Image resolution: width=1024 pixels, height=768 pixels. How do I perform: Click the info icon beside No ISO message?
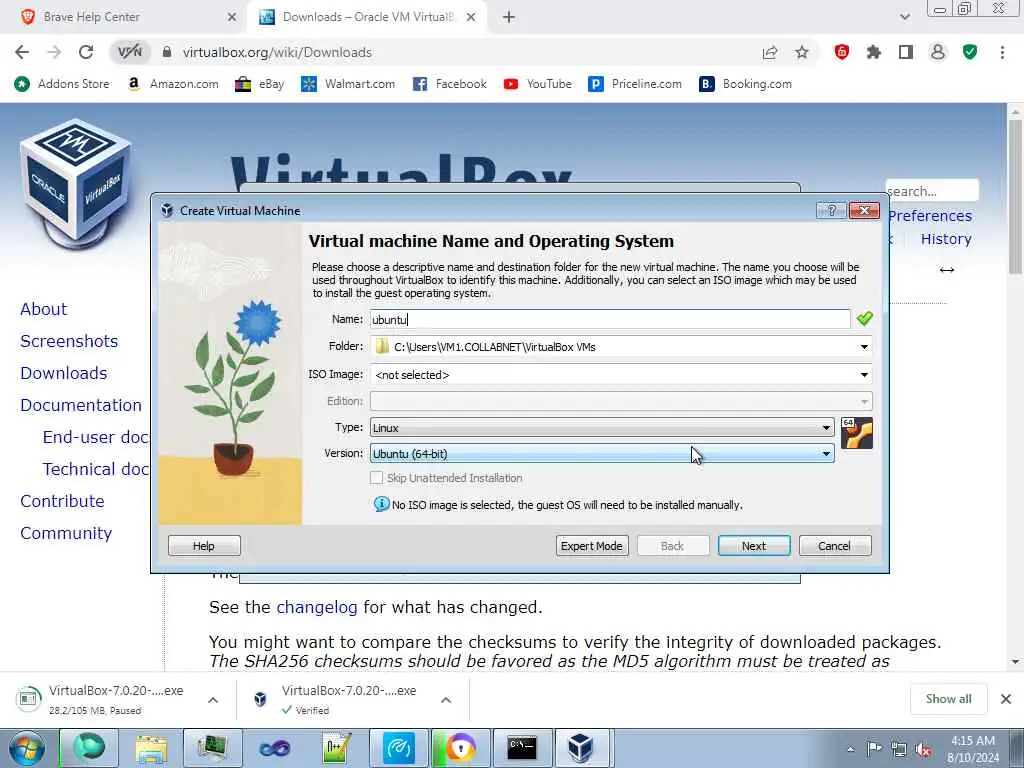[381, 504]
